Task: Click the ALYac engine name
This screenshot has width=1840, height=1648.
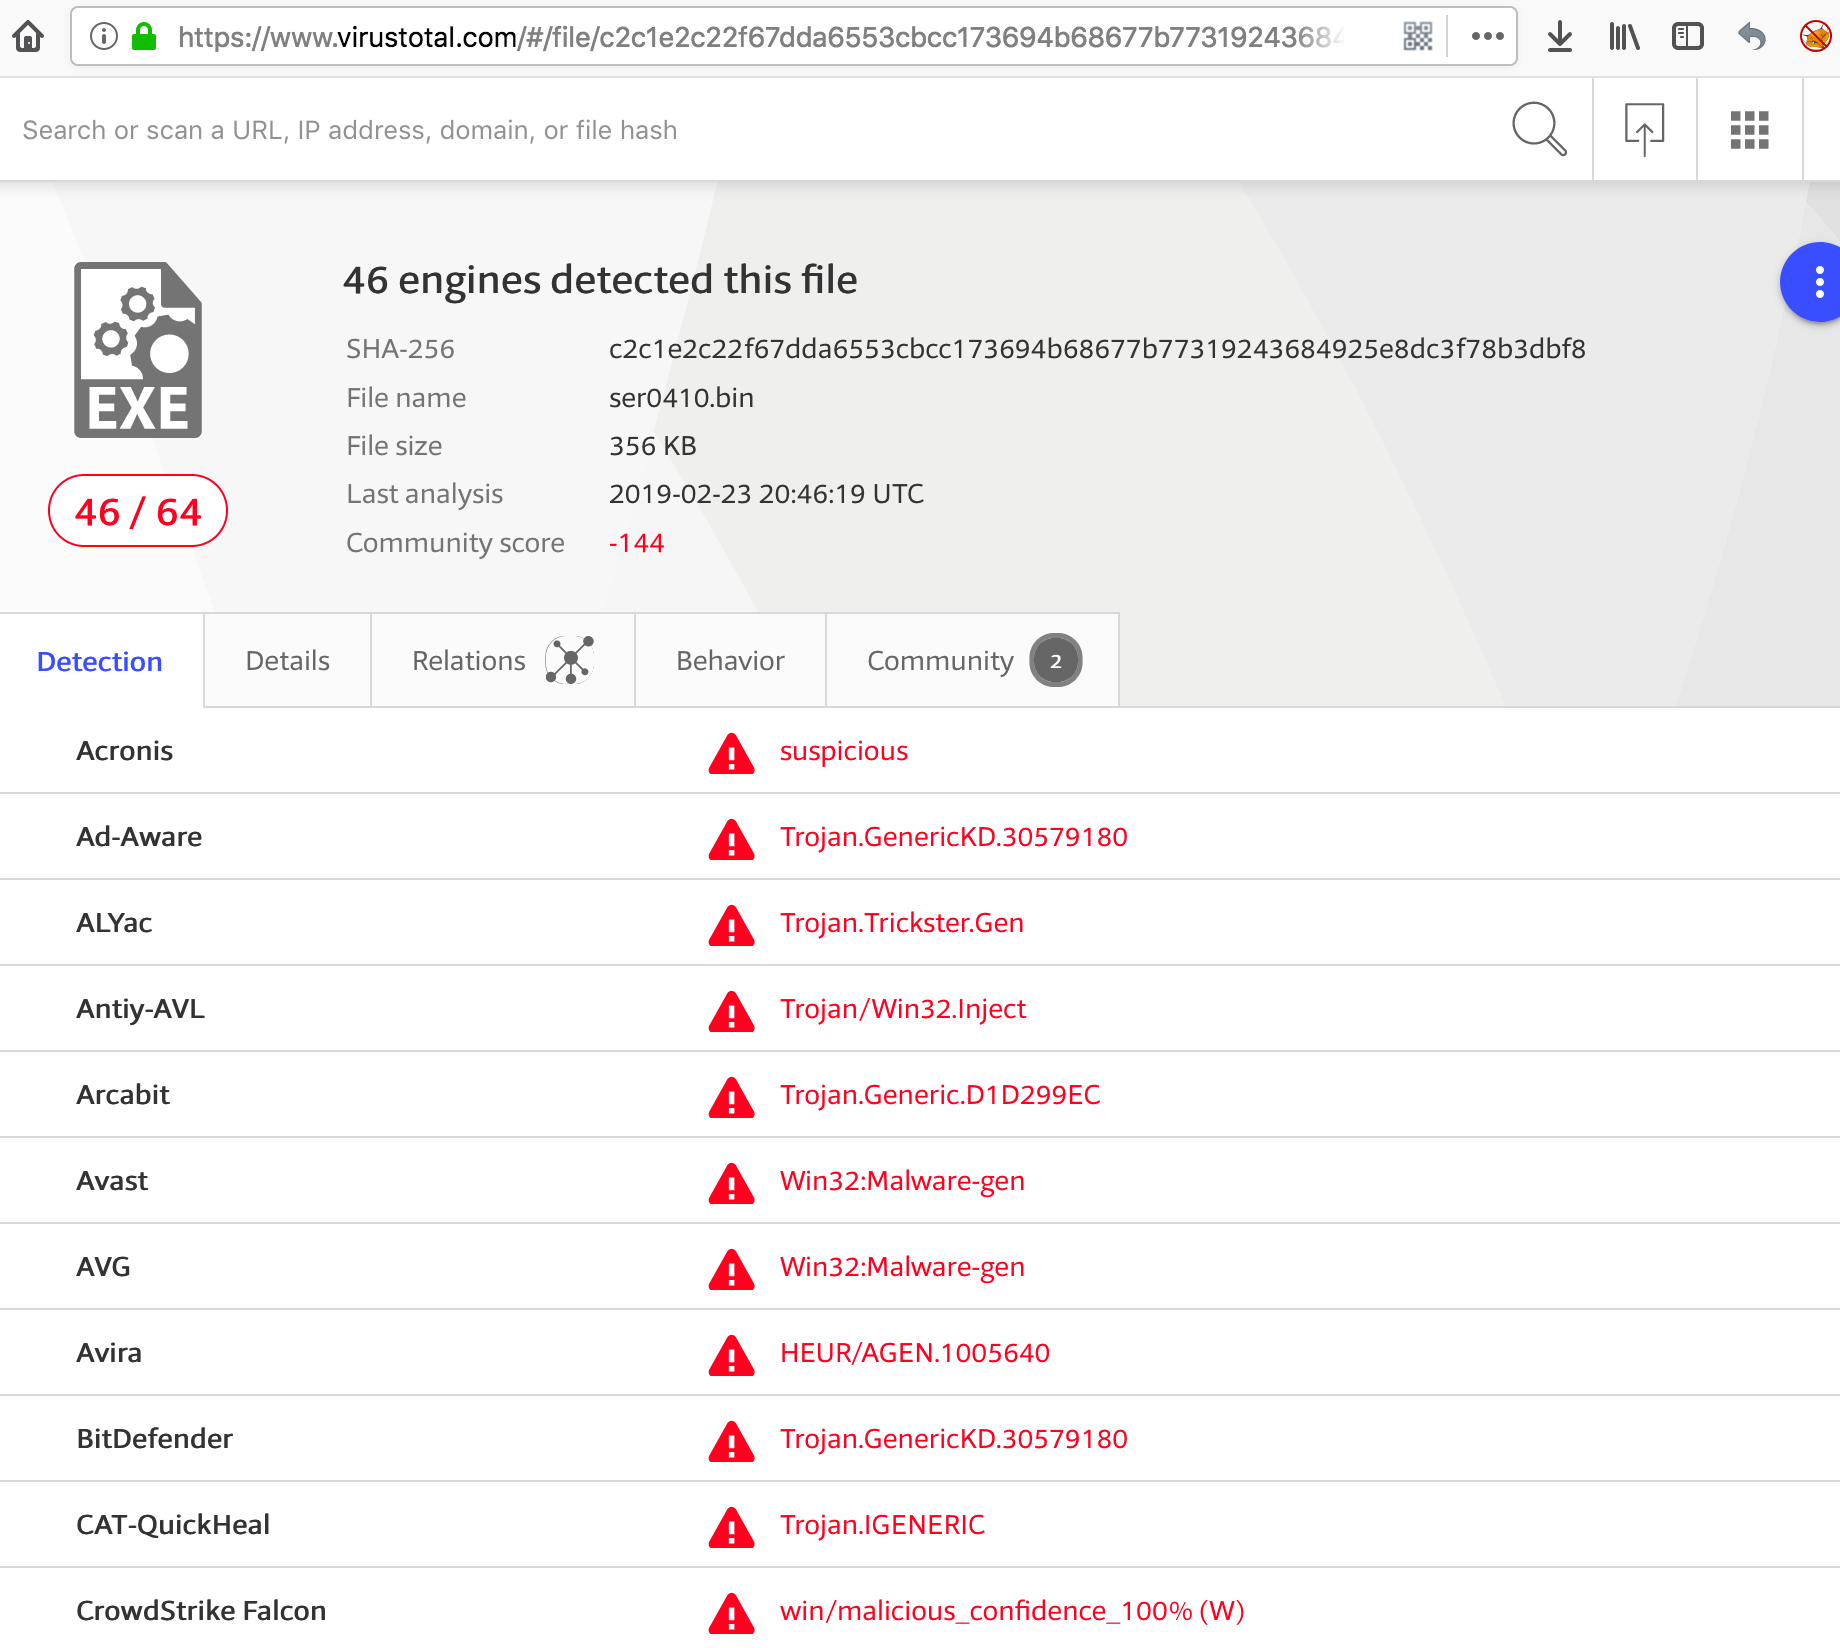Action: point(114,922)
